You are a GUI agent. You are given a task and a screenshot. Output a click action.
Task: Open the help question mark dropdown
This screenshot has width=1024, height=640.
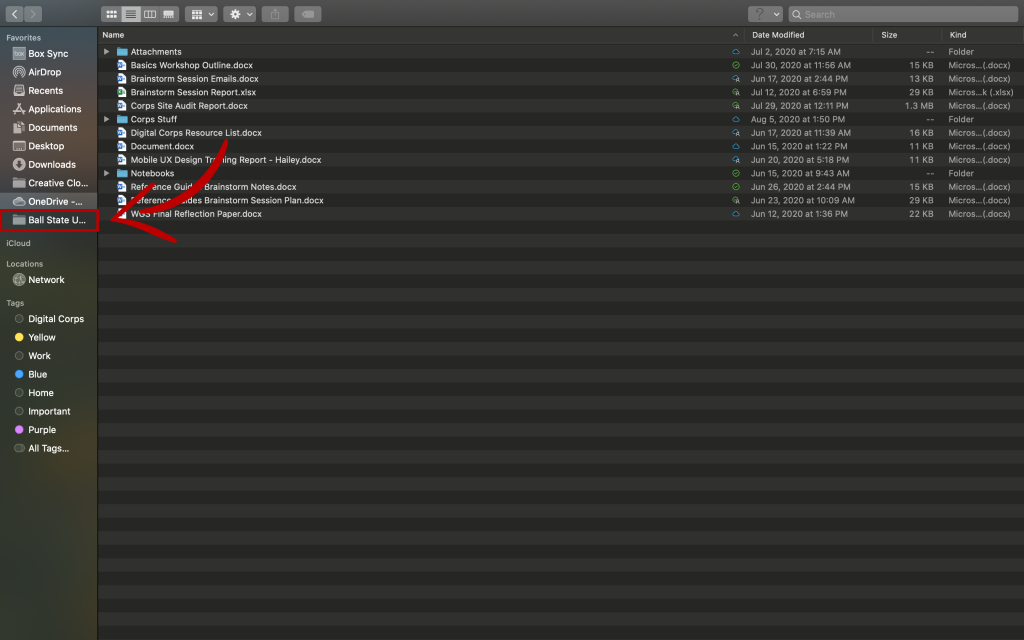point(765,14)
